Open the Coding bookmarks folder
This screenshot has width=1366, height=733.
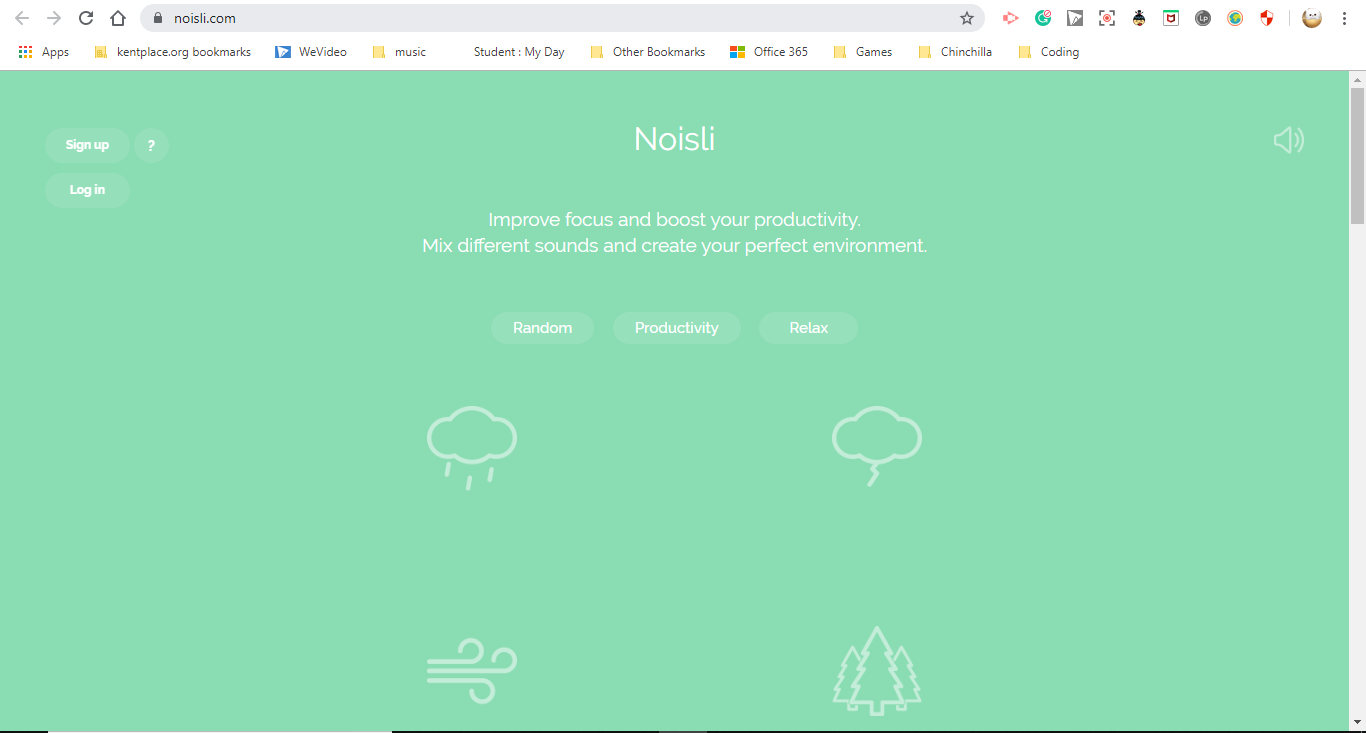coord(1049,52)
